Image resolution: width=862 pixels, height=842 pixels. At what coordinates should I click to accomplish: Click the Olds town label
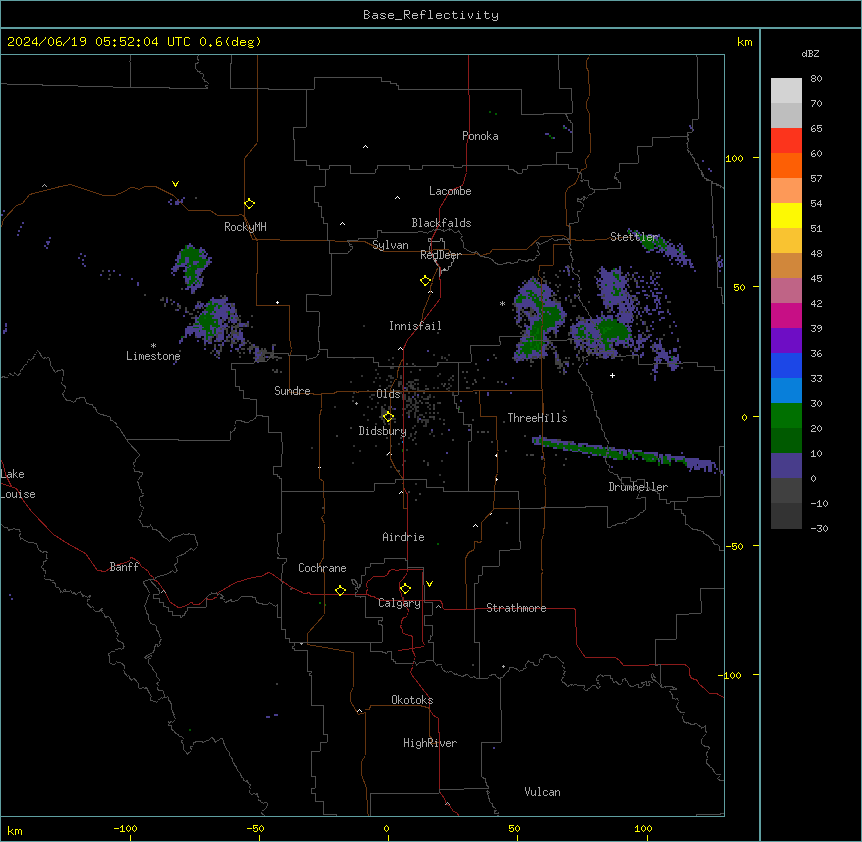[388, 394]
